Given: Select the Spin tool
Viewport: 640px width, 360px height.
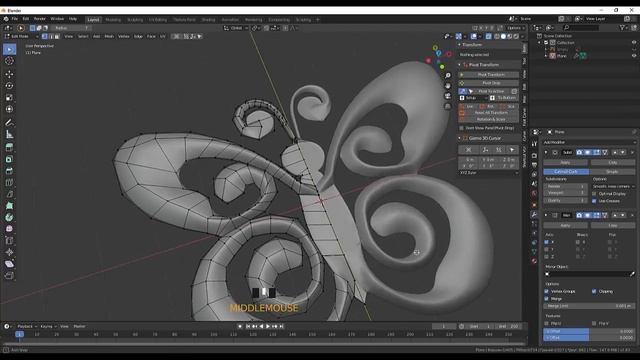Looking at the screenshot, I should [x=9, y=217].
